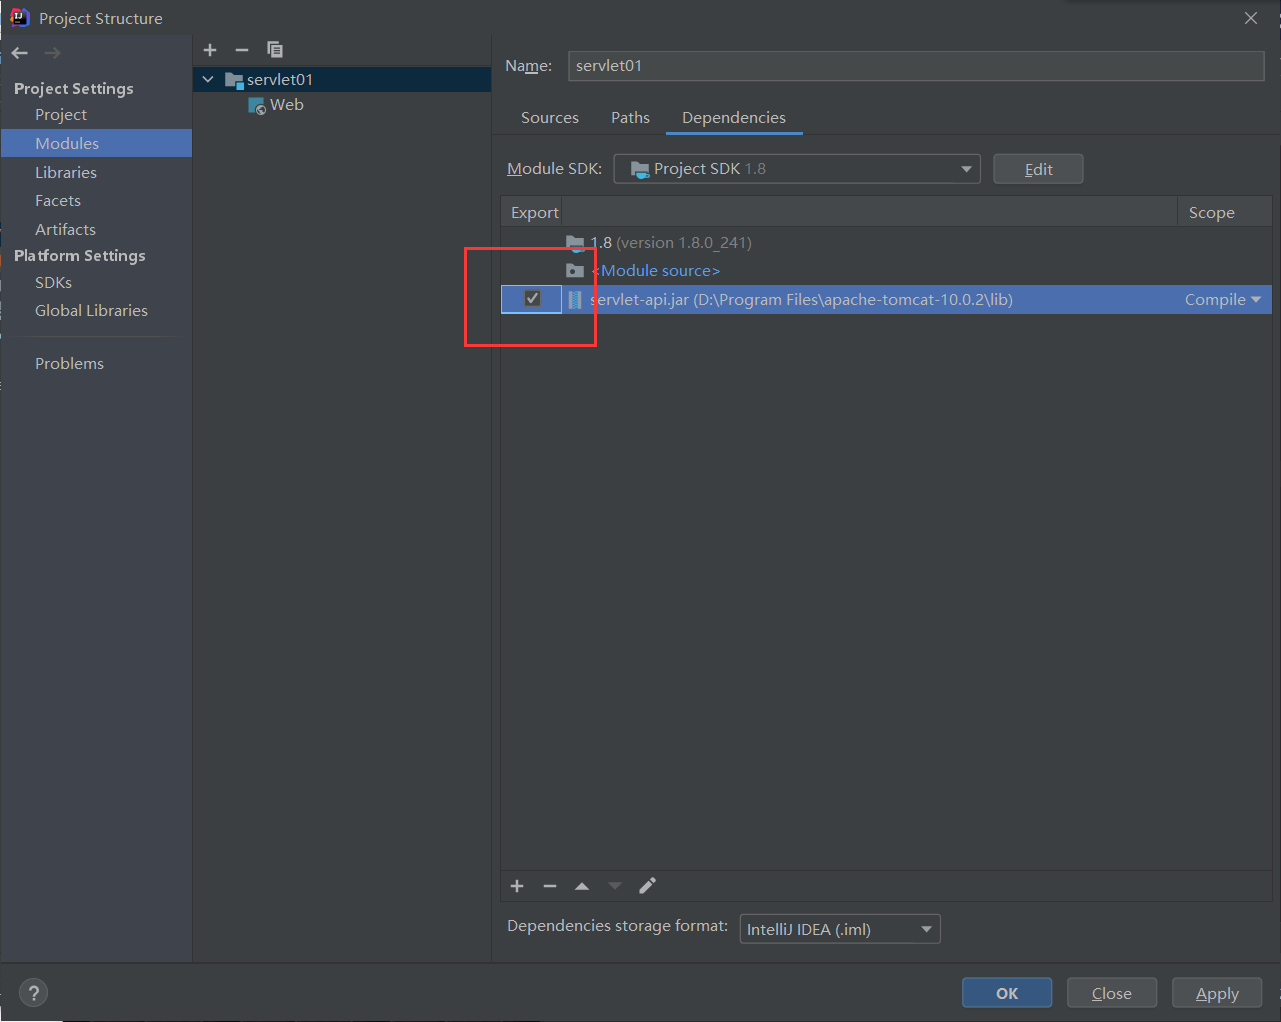
Task: Remove dependency with bottom minus icon
Action: click(x=549, y=886)
